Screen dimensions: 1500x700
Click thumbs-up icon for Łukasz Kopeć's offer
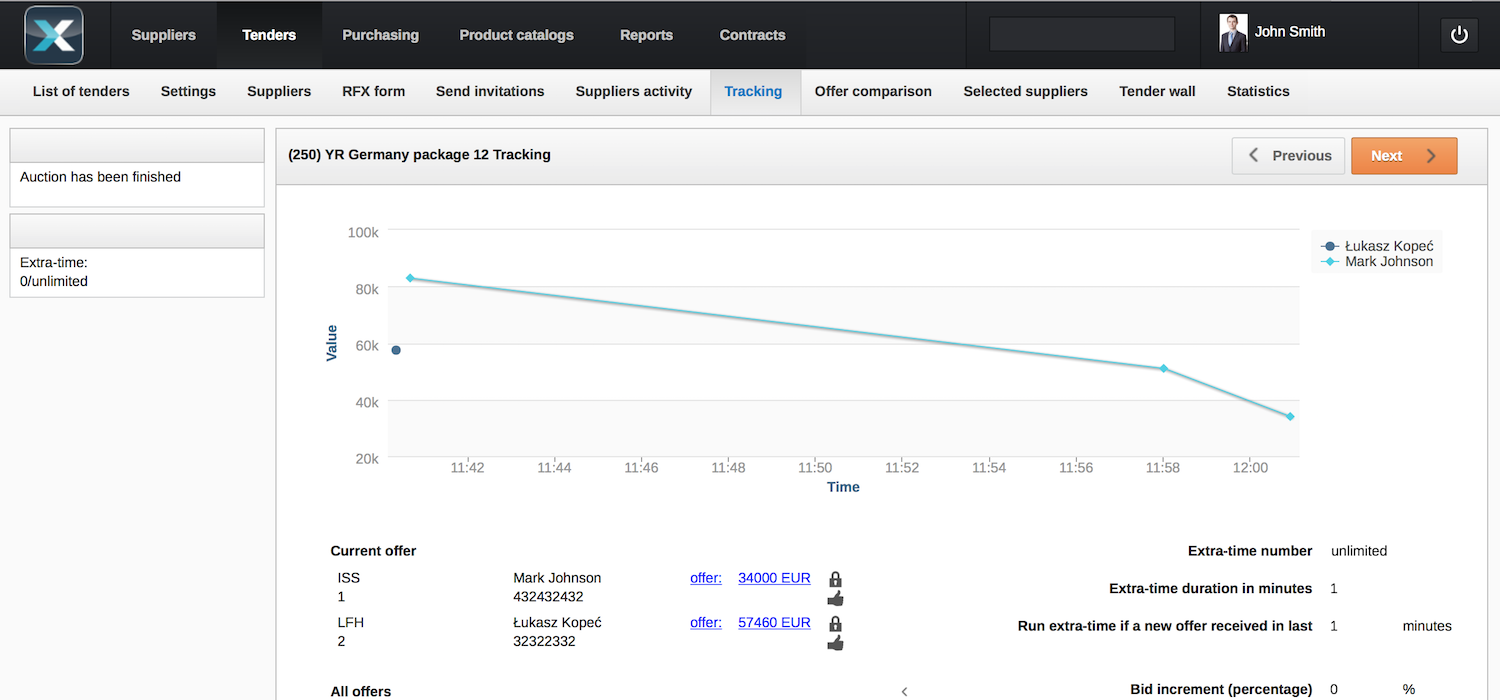[x=835, y=642]
